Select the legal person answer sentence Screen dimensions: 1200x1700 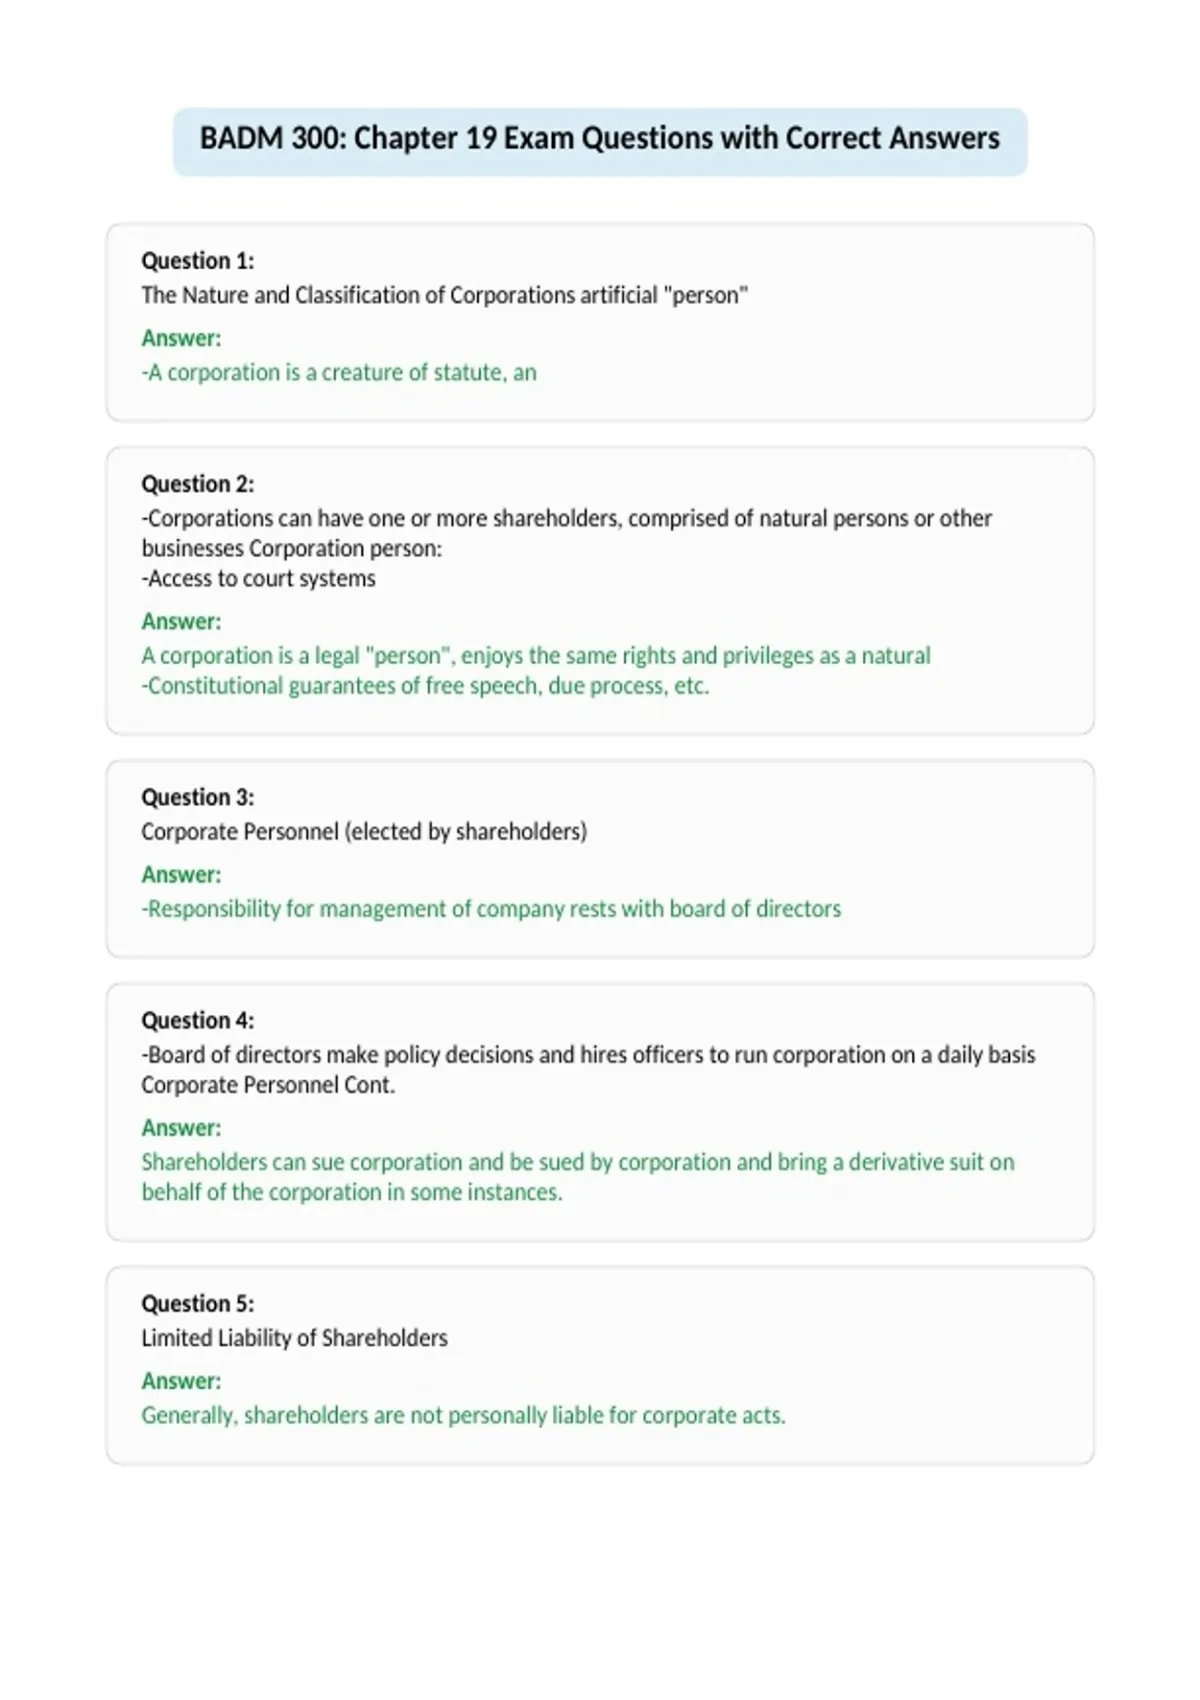click(x=536, y=655)
